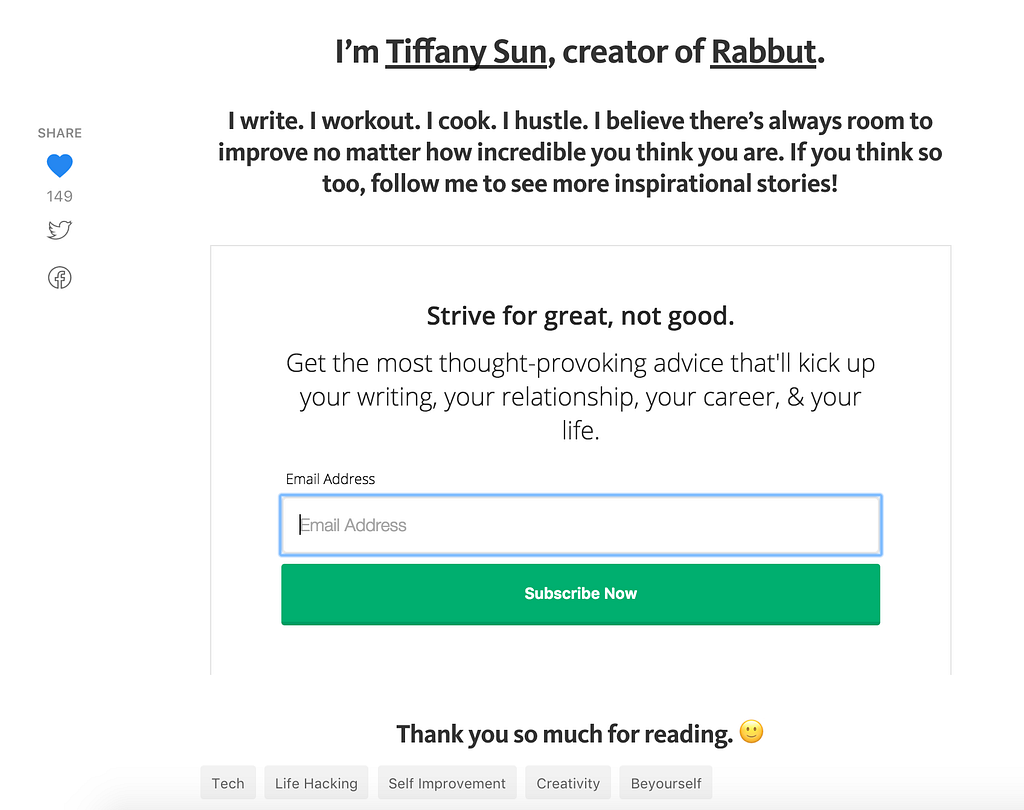
Task: Select the Tech tag
Action: (228, 783)
